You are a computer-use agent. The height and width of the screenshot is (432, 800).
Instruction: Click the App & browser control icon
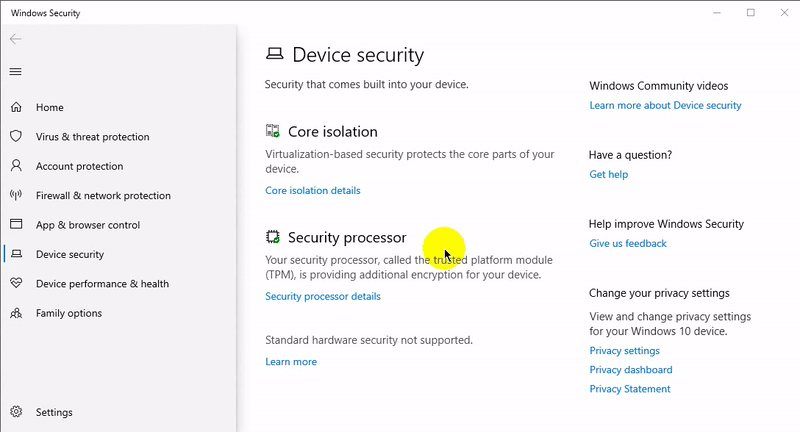tap(16, 225)
